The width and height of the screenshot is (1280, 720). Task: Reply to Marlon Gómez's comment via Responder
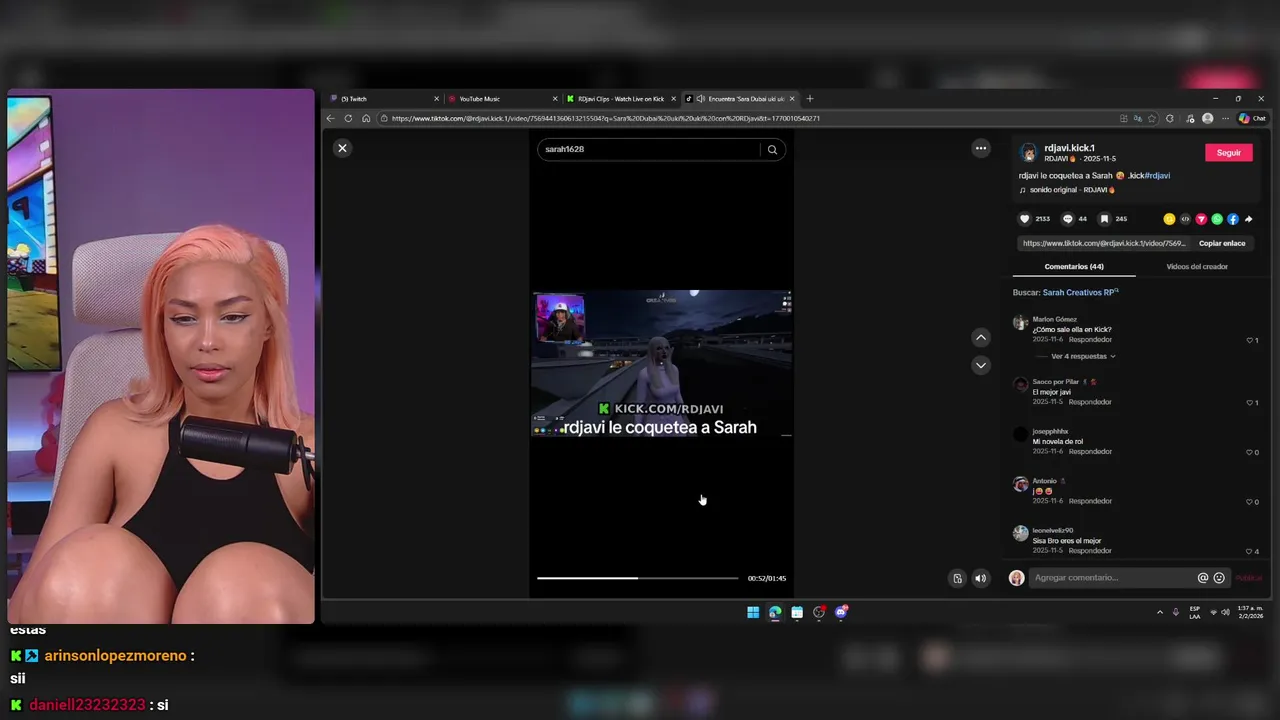(1090, 340)
